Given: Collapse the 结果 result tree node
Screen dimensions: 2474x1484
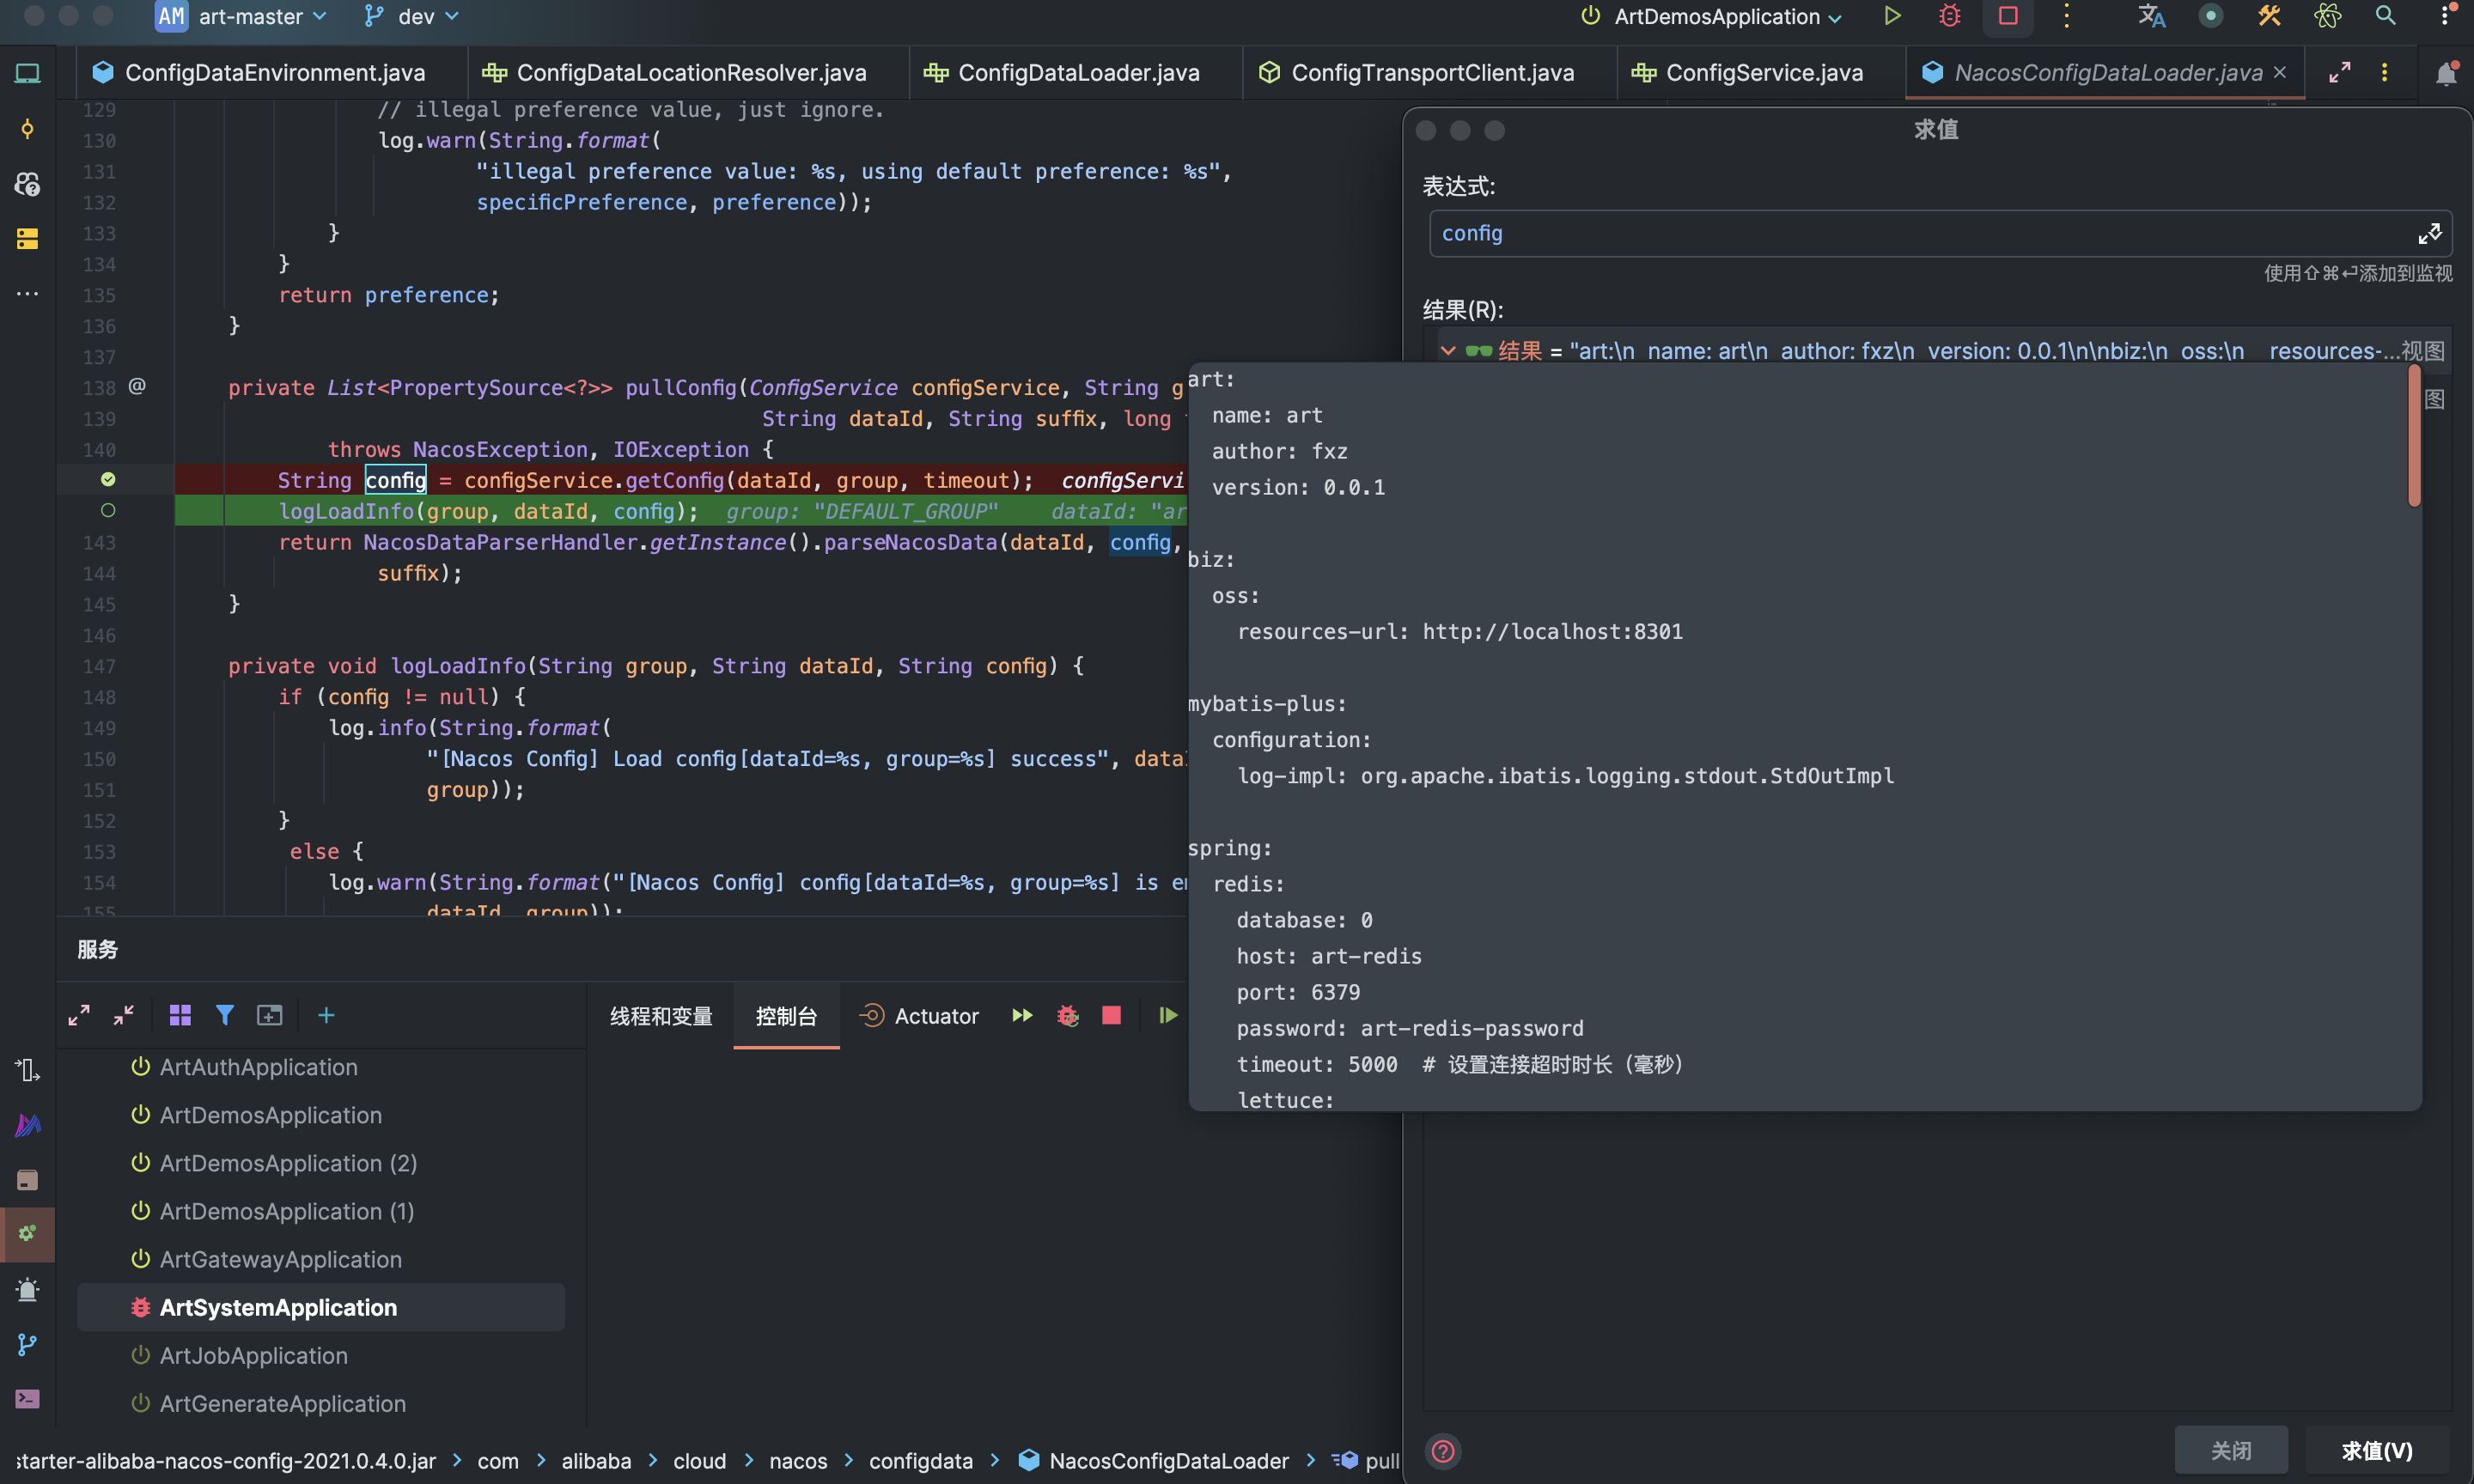Looking at the screenshot, I should tap(1447, 351).
